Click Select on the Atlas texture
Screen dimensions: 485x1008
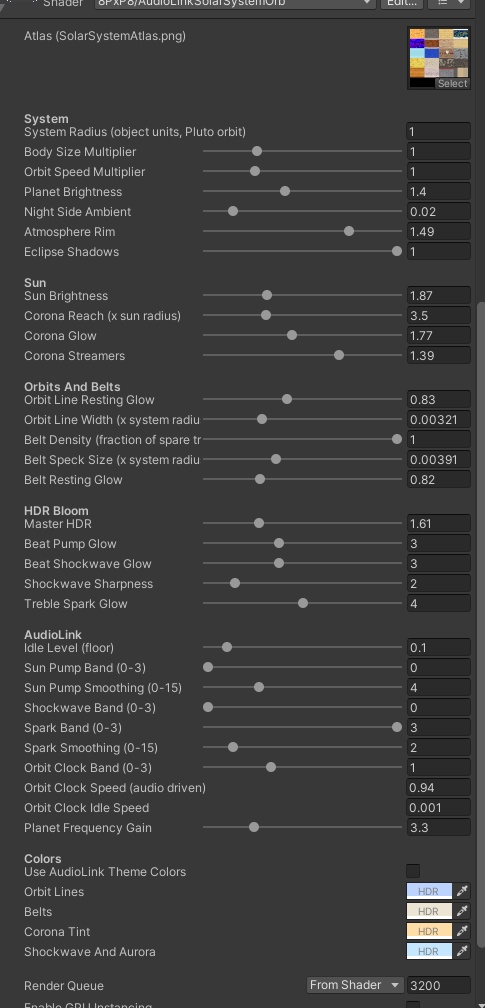tap(452, 84)
